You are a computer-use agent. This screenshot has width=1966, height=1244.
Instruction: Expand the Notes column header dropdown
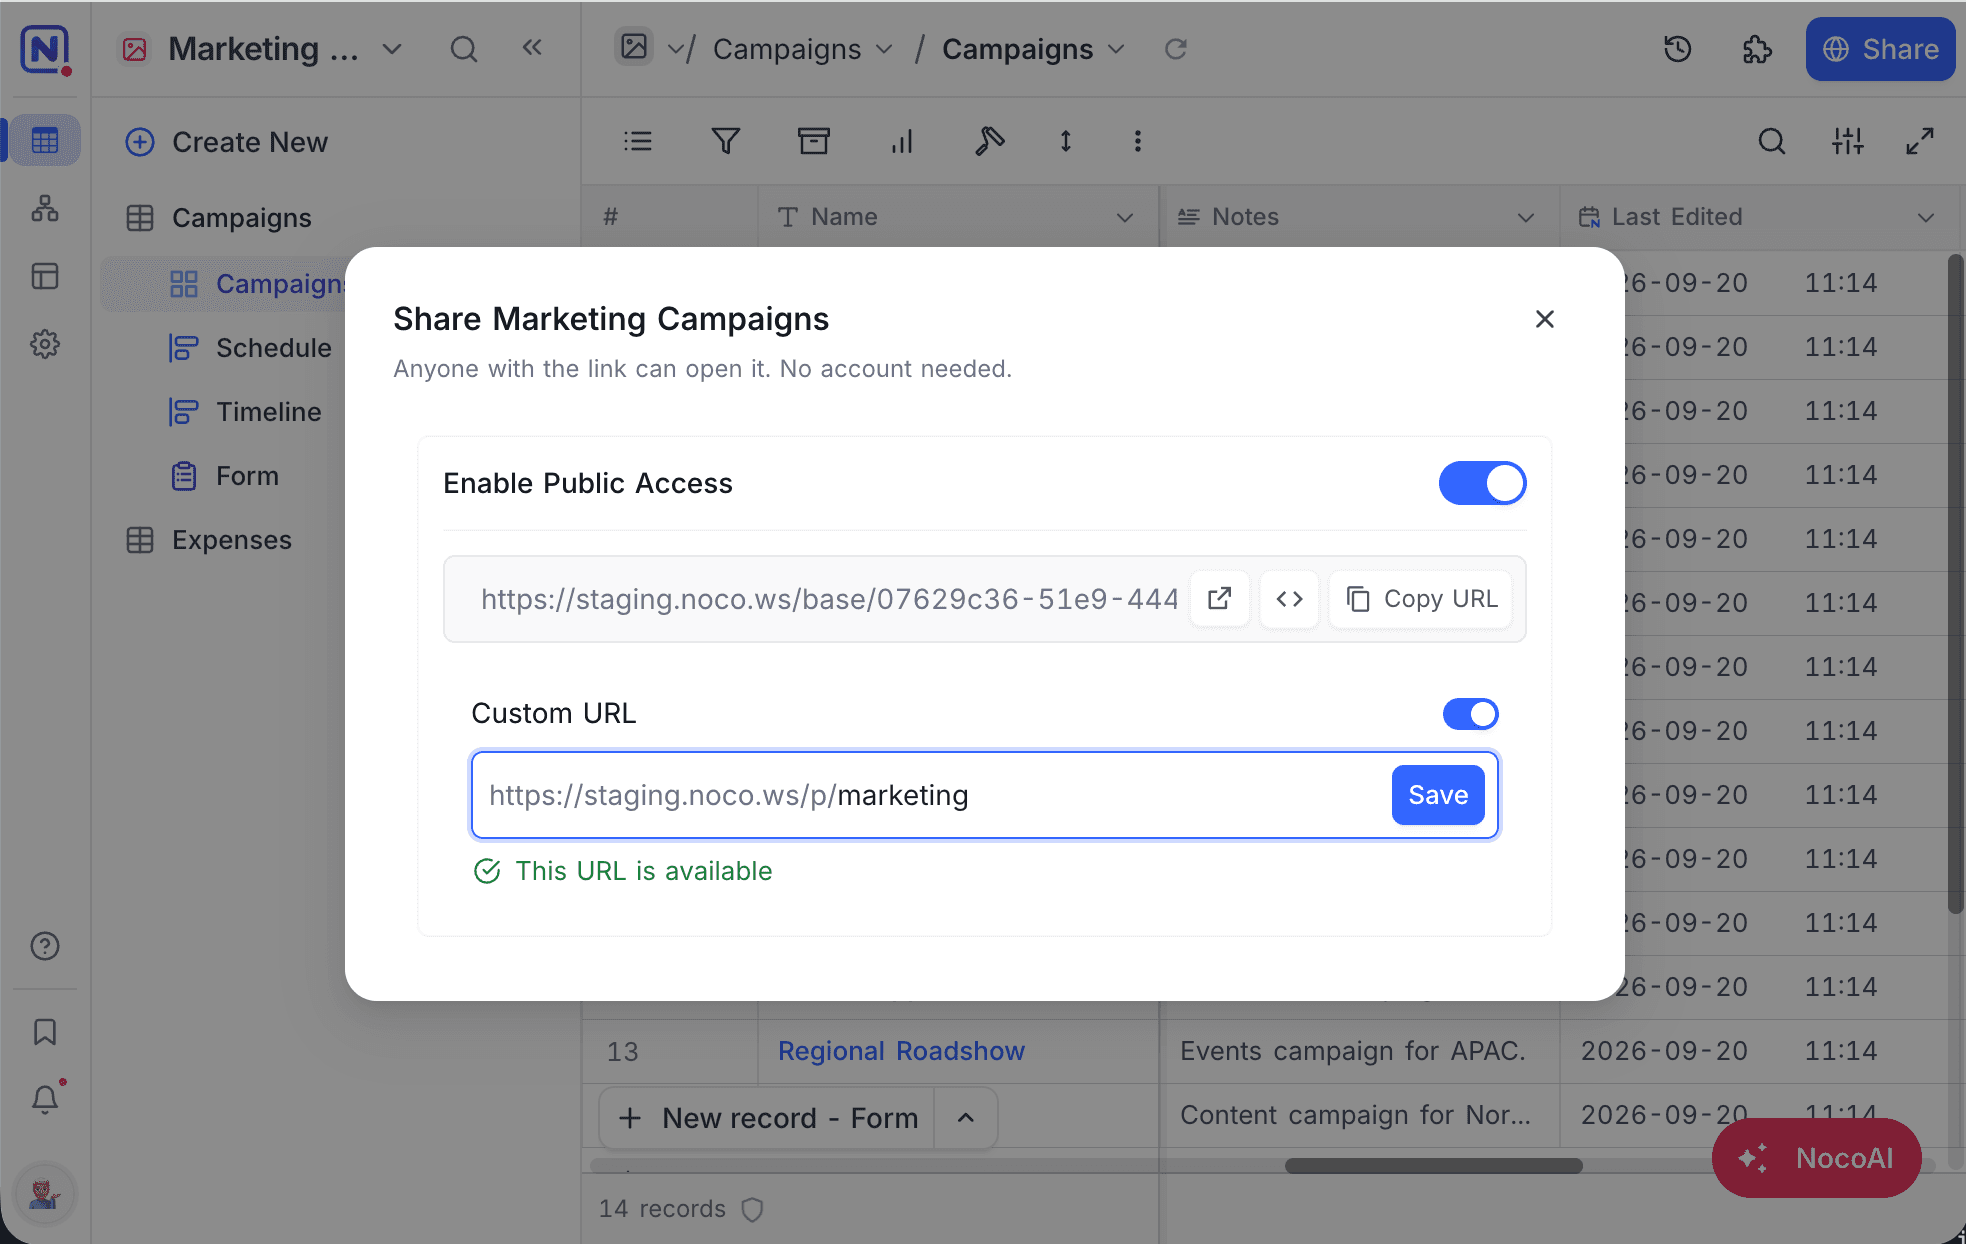pos(1525,217)
